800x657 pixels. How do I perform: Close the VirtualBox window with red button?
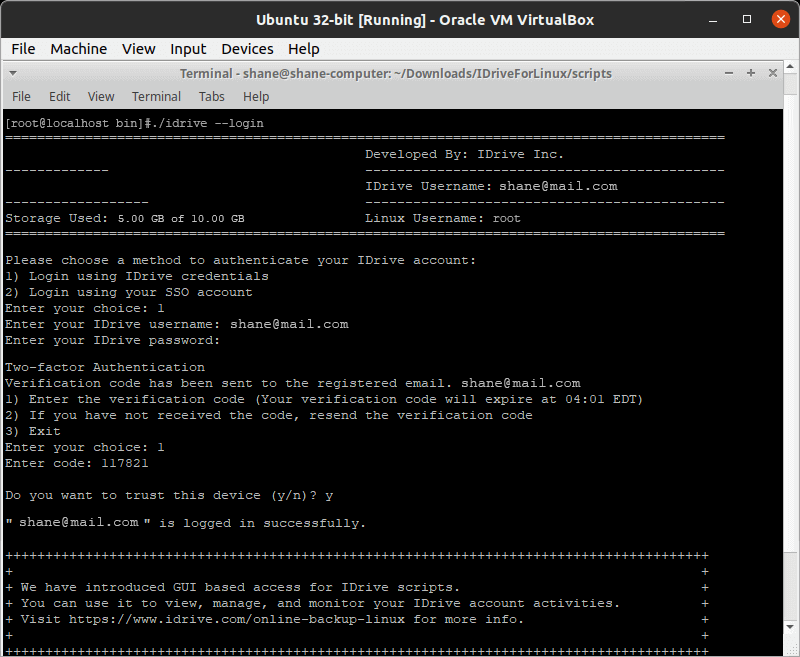[x=780, y=19]
